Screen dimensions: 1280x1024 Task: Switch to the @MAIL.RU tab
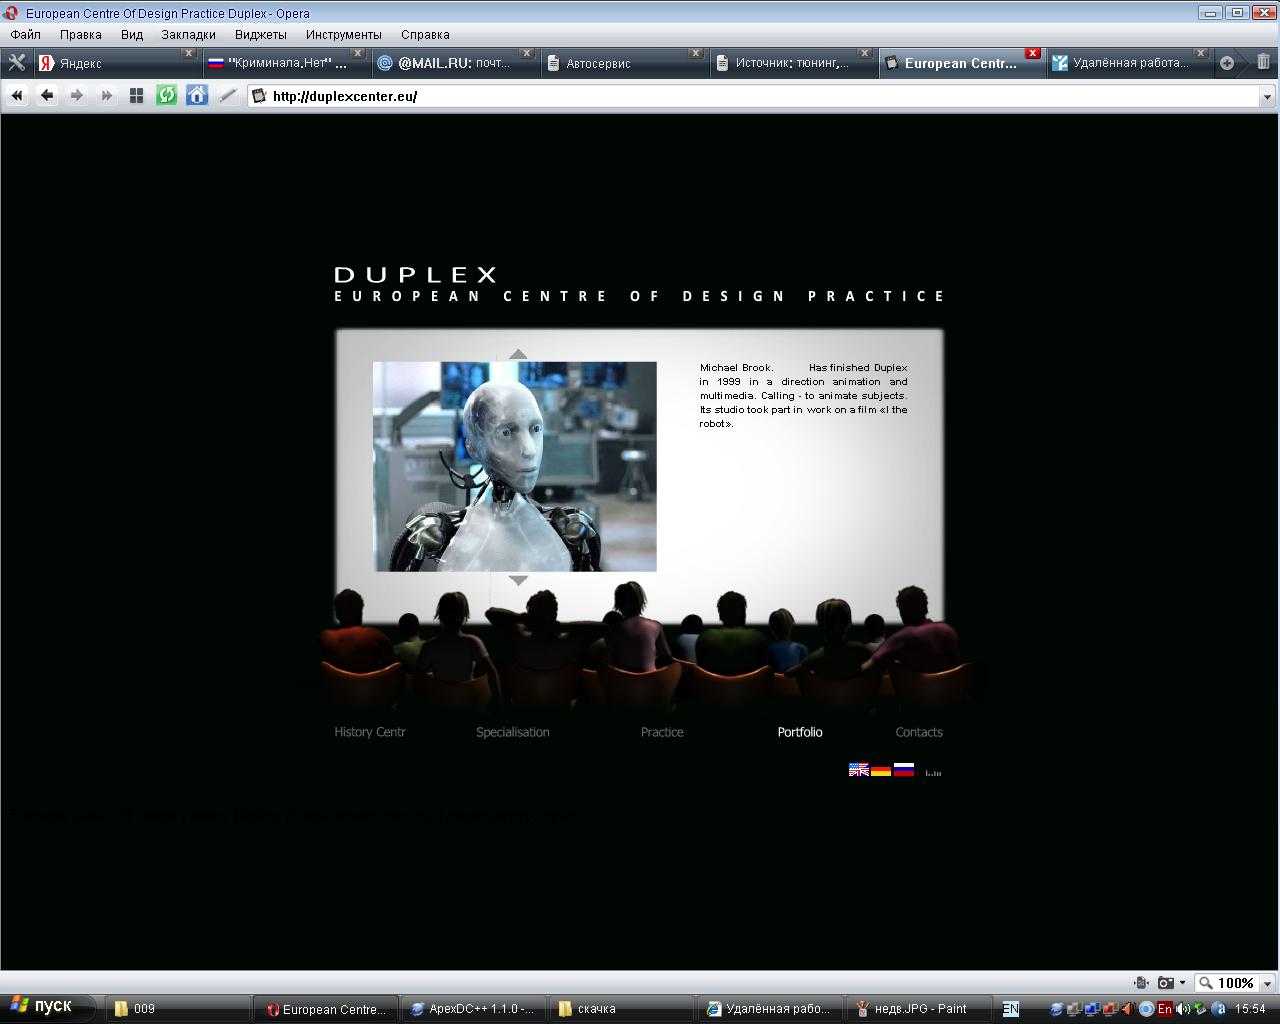454,63
